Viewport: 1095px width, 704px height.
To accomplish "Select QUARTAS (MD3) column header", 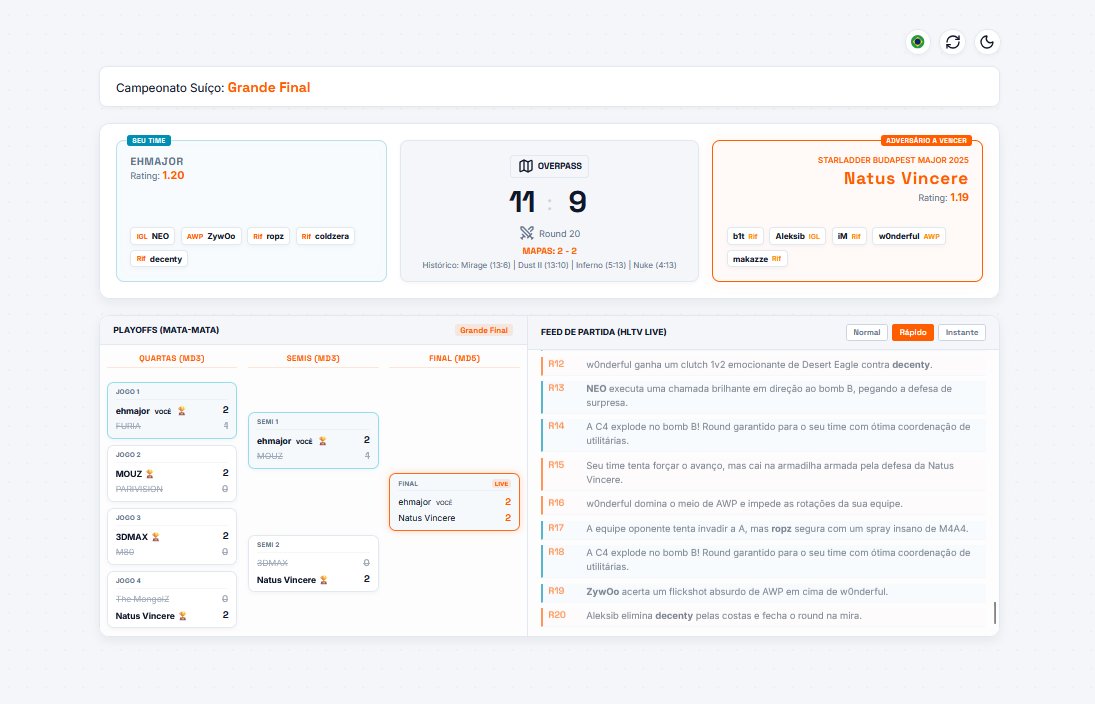I will click(x=172, y=358).
